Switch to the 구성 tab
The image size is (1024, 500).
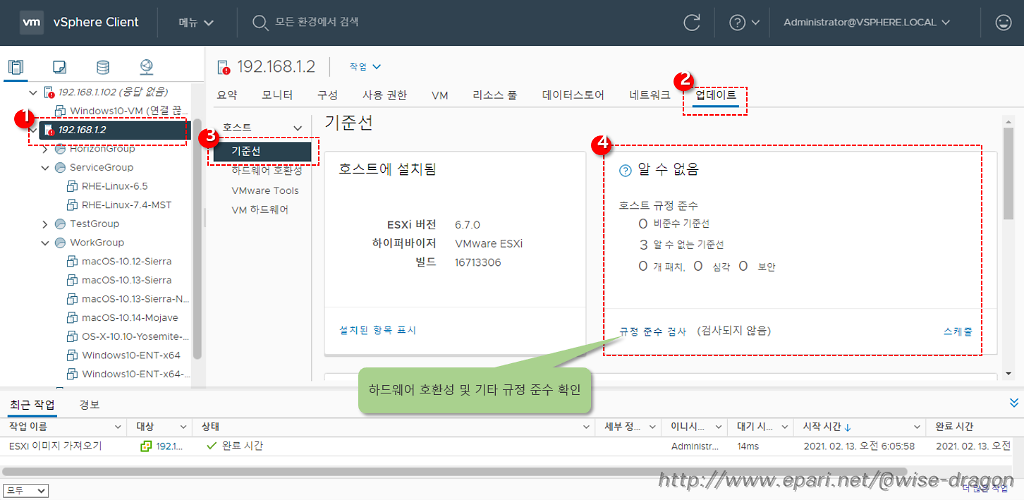pyautogui.click(x=327, y=95)
